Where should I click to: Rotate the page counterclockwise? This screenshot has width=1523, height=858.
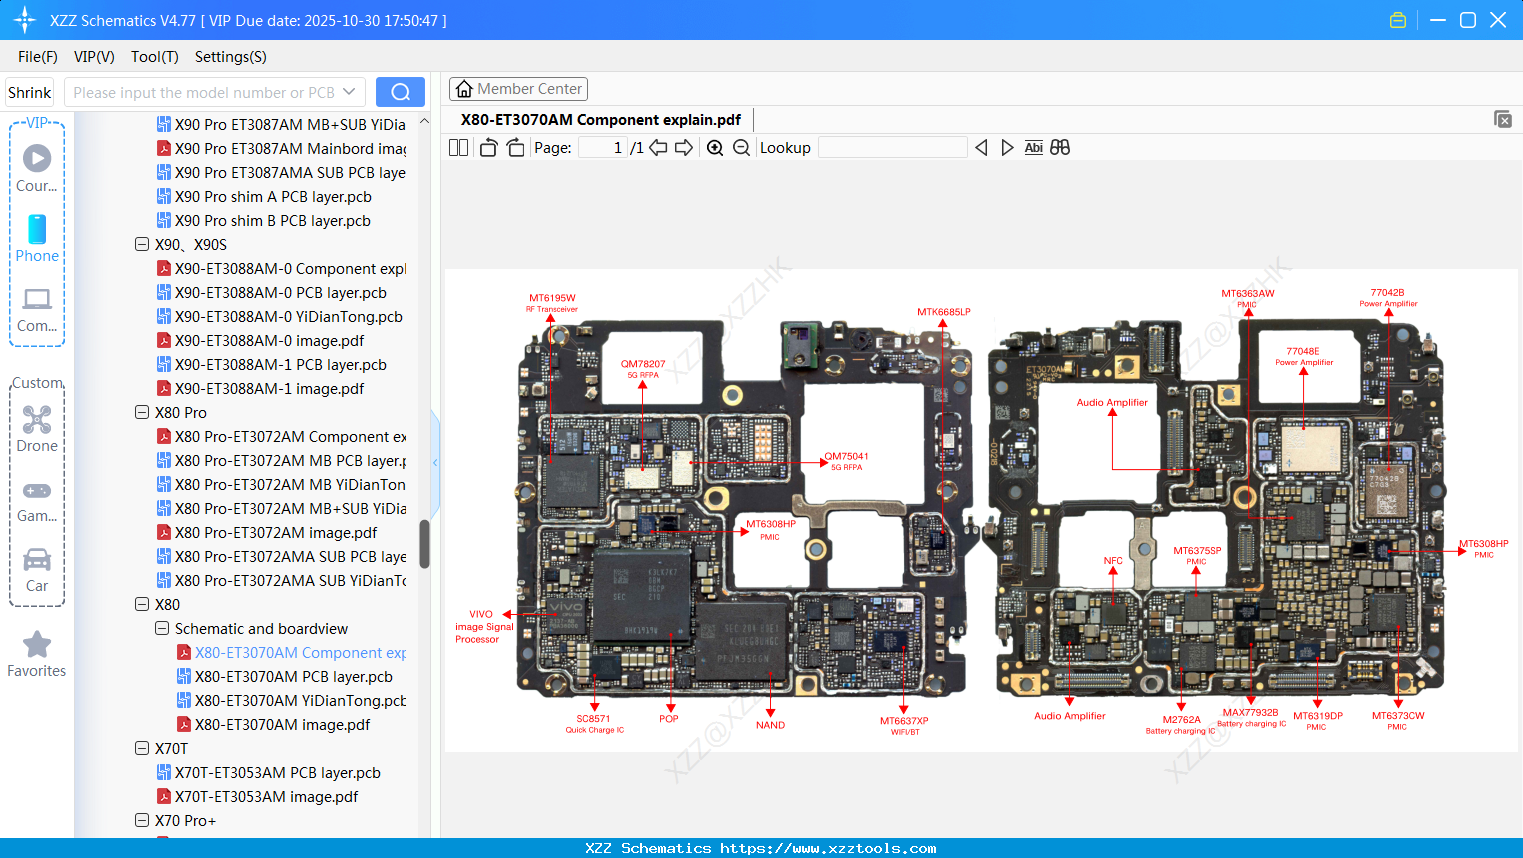coord(487,147)
